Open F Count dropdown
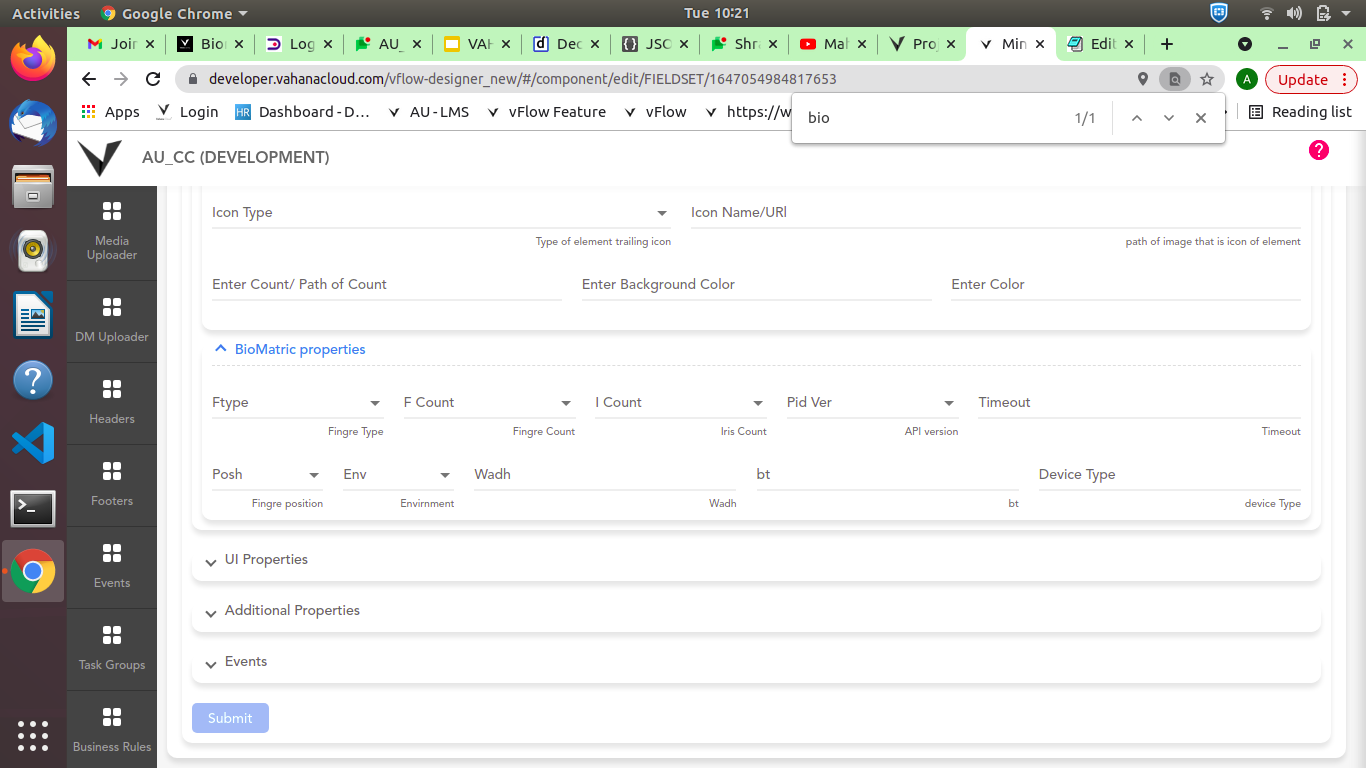 coord(489,403)
